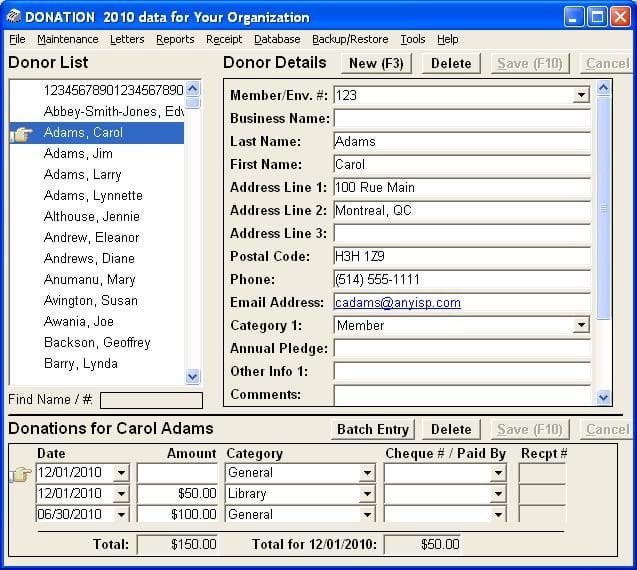Viewport: 637px width, 570px height.
Task: Click Donor Details scroll up arrow
Action: [x=603, y=88]
